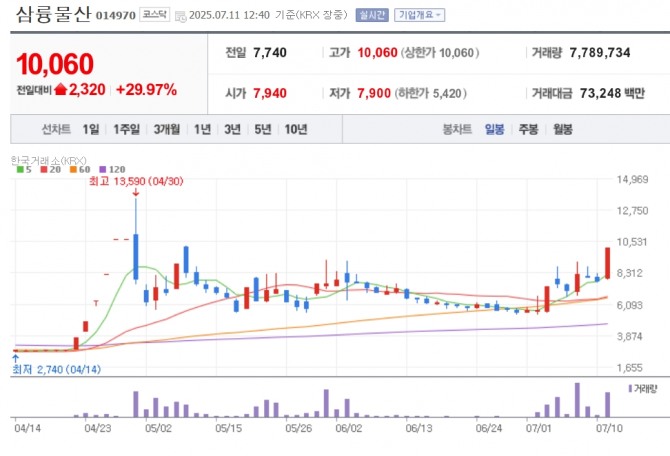This screenshot has width=670, height=456.
Task: Click the 거래량 value 7,789,734
Action: coord(599,53)
